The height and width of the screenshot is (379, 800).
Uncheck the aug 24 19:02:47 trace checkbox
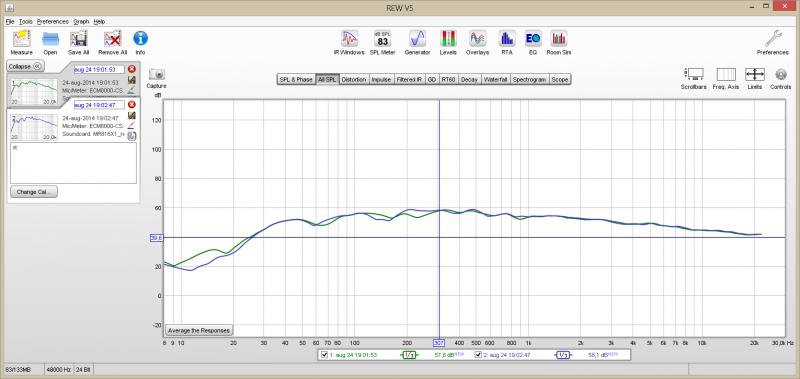[x=478, y=355]
